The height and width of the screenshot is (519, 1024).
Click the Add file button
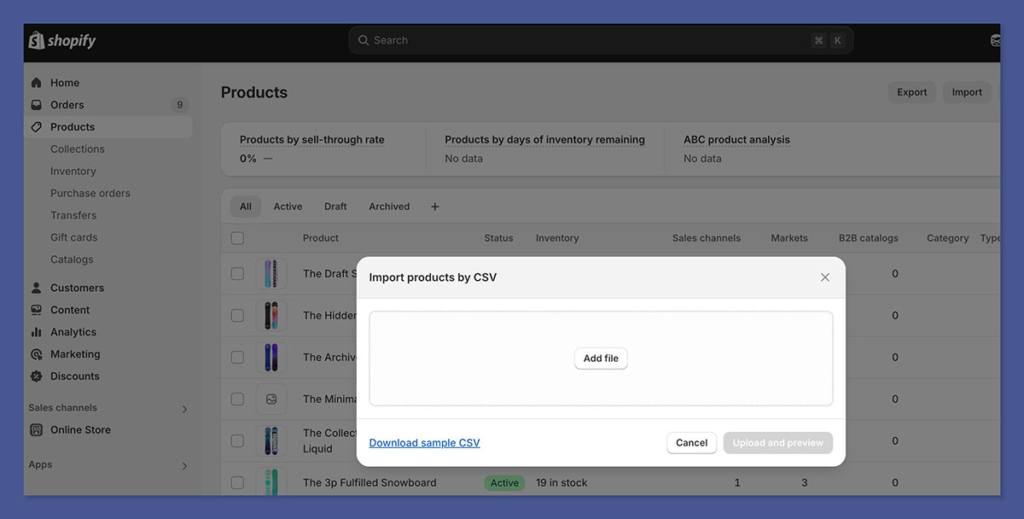click(x=601, y=358)
